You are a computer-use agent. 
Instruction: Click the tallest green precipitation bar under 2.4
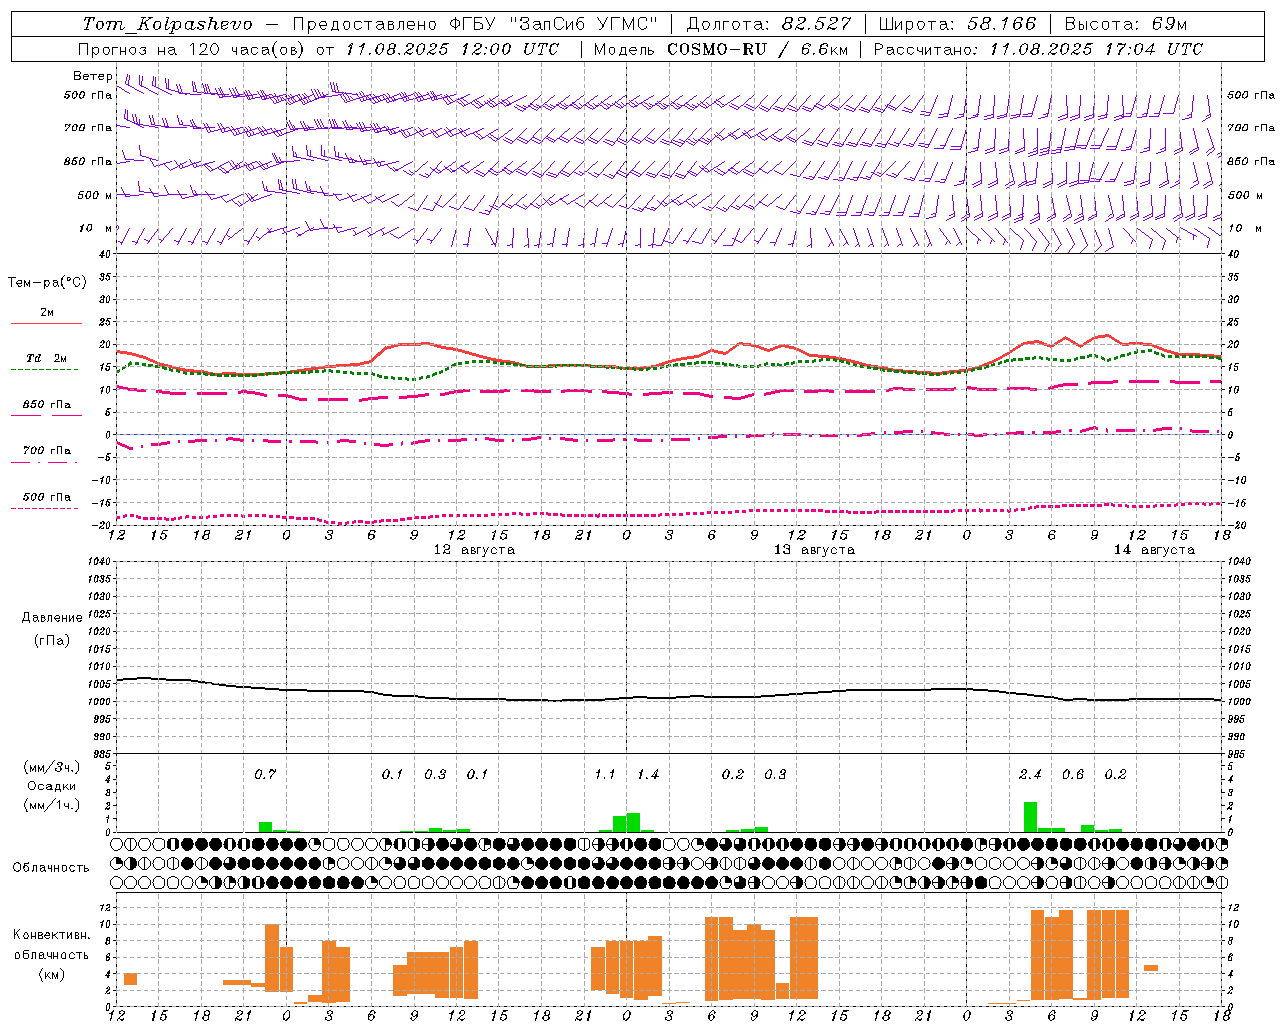point(1030,816)
